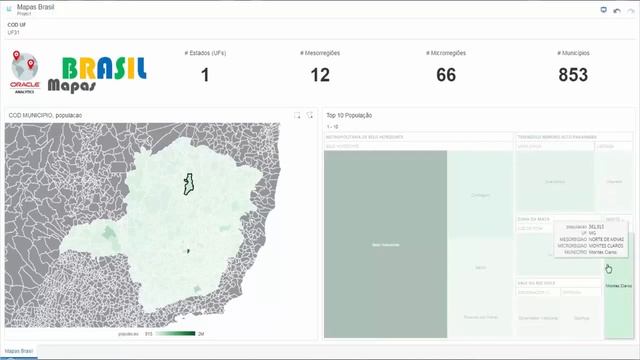The image size is (640, 360).
Task: Click Metropolitana de Belo Horizonte group header
Action: (418, 137)
